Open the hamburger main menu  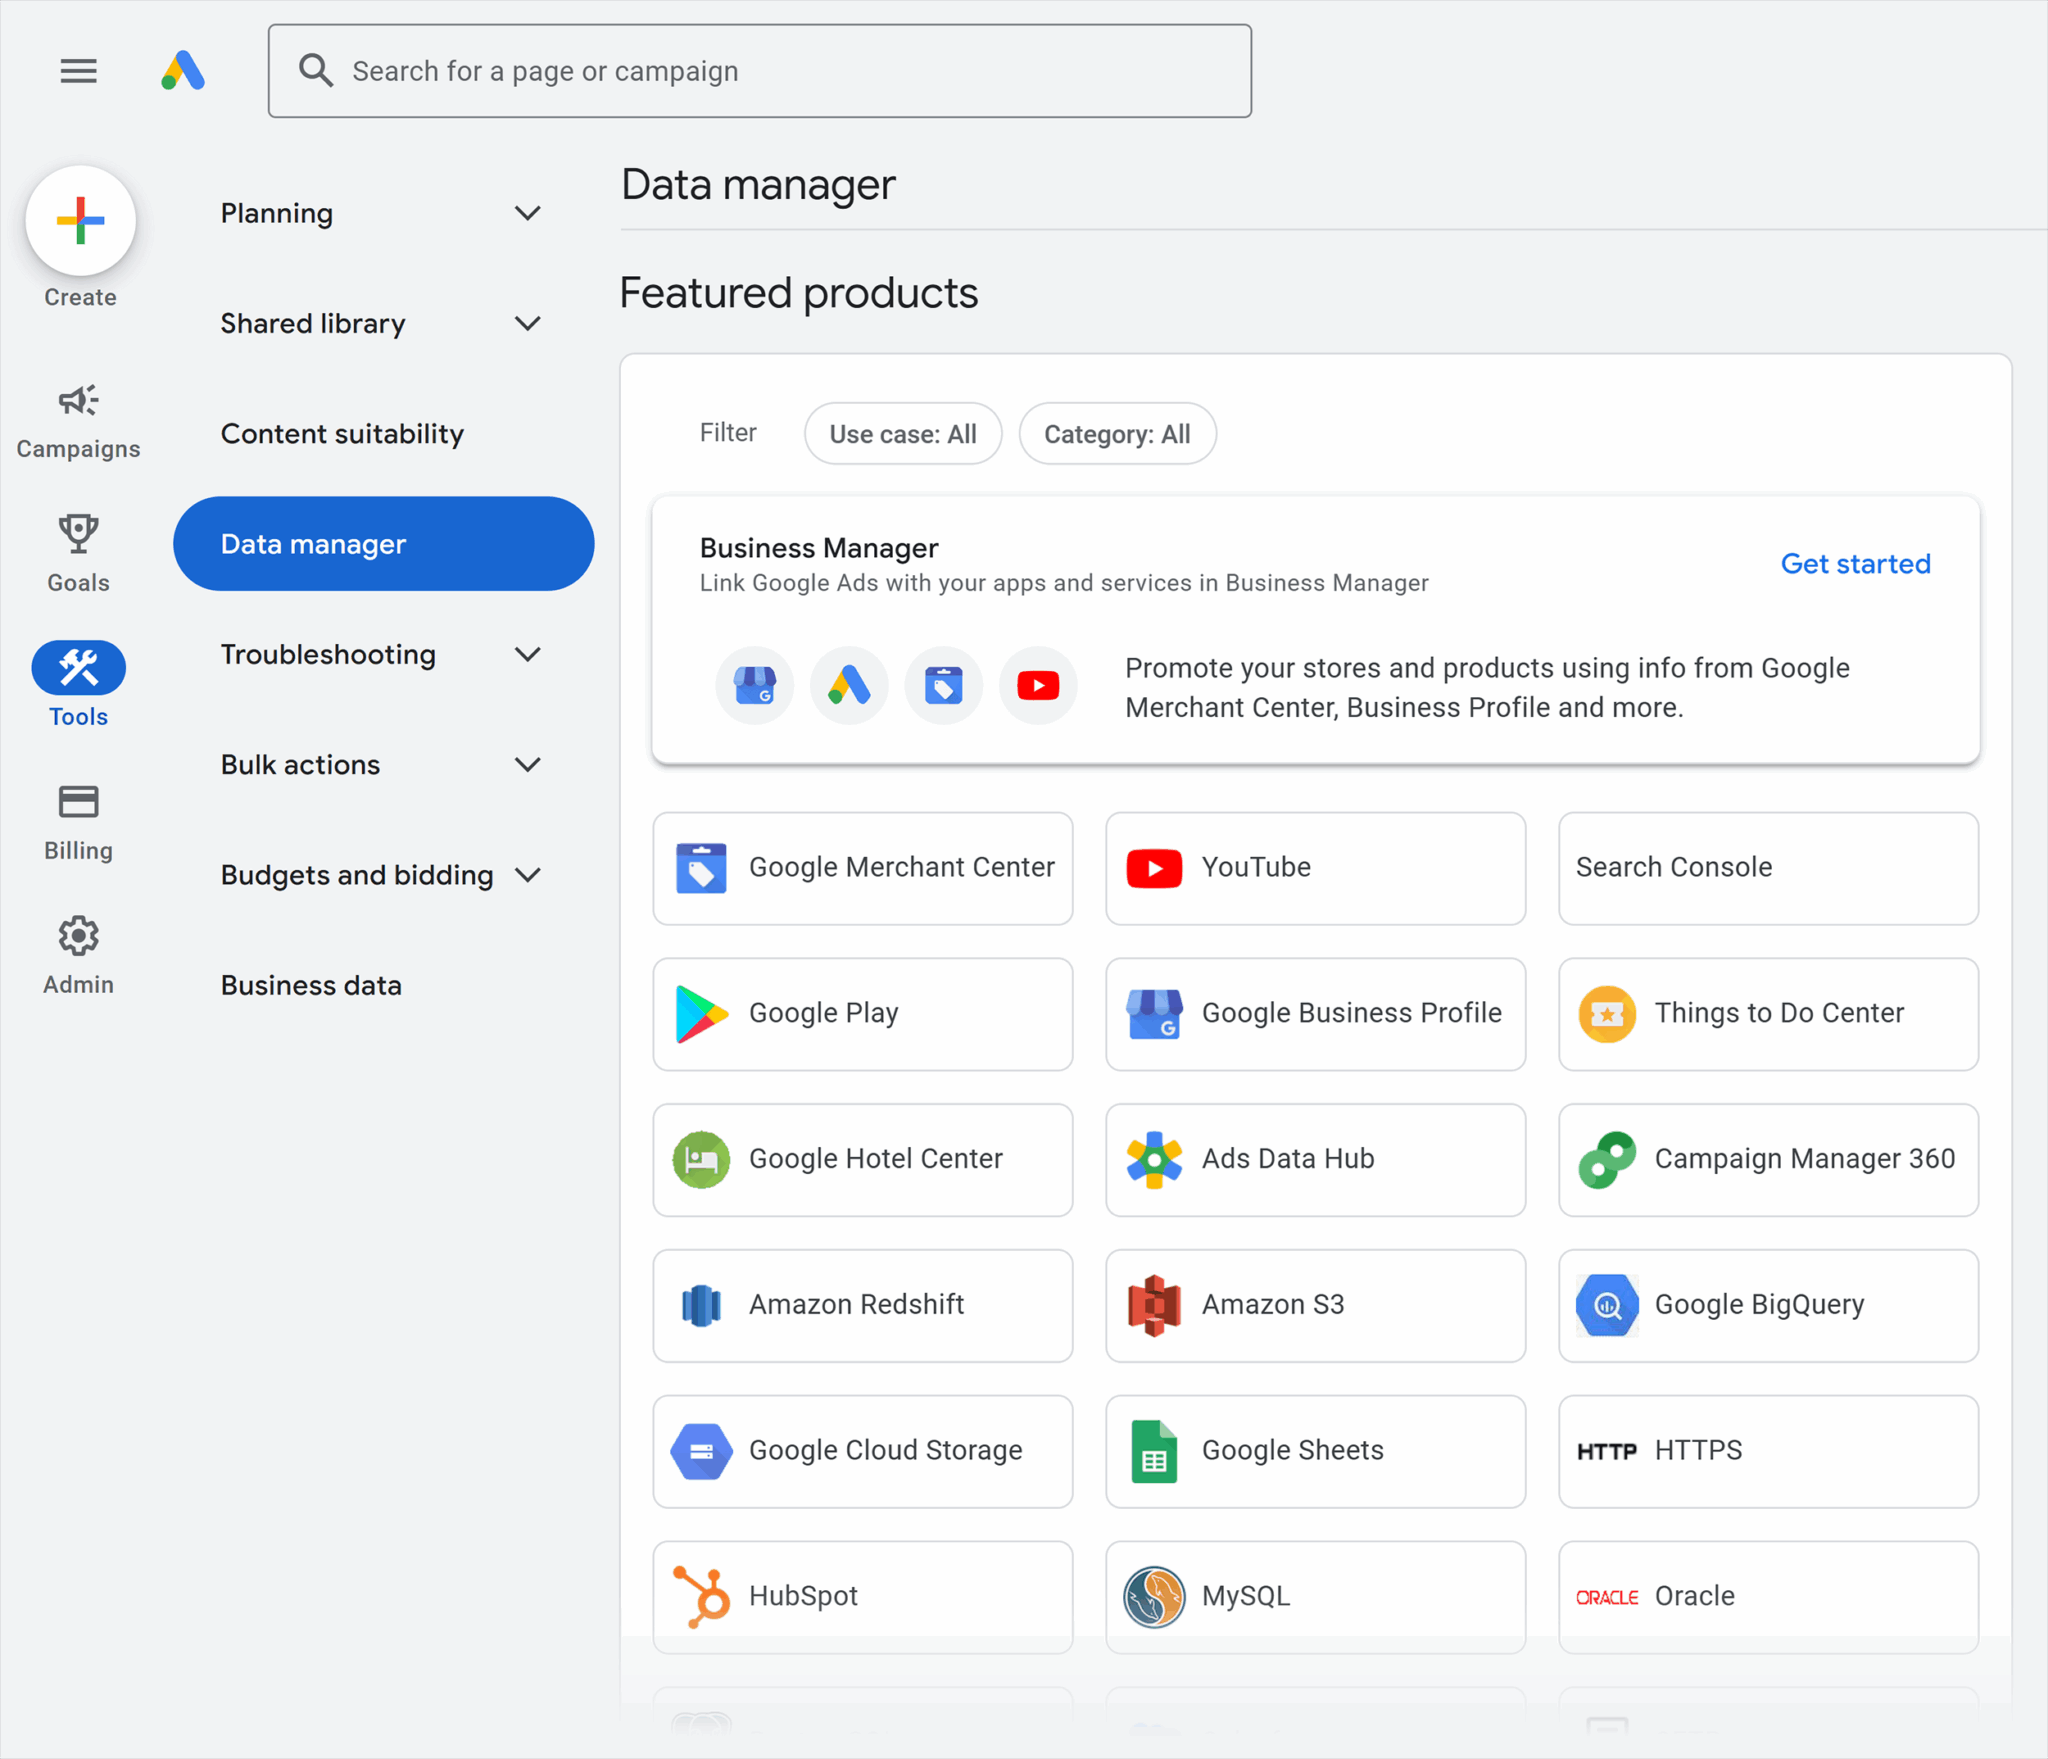coord(79,71)
